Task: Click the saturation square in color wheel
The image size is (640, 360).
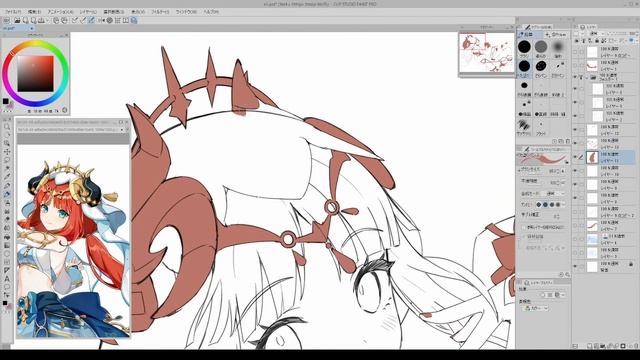Action: [36, 74]
